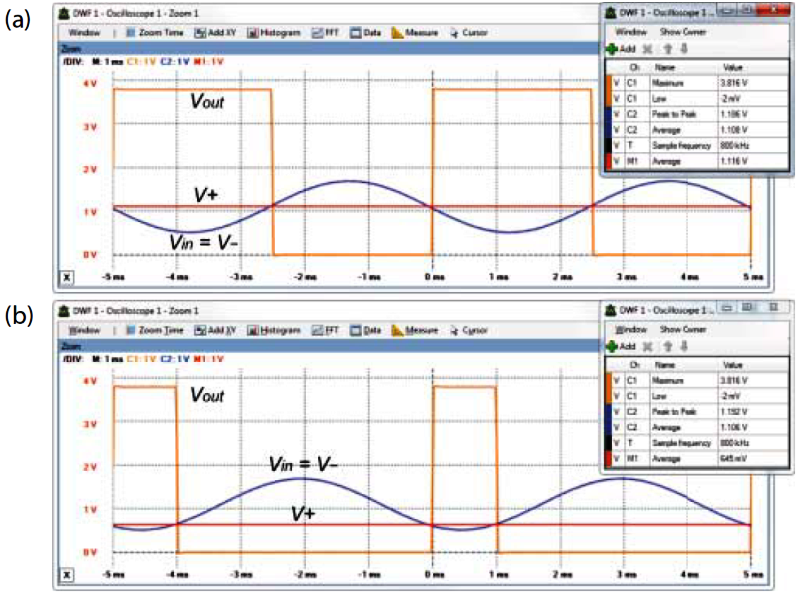Open Data view in lower oscilloscope toolbar
800x596 pixels.
[366, 328]
